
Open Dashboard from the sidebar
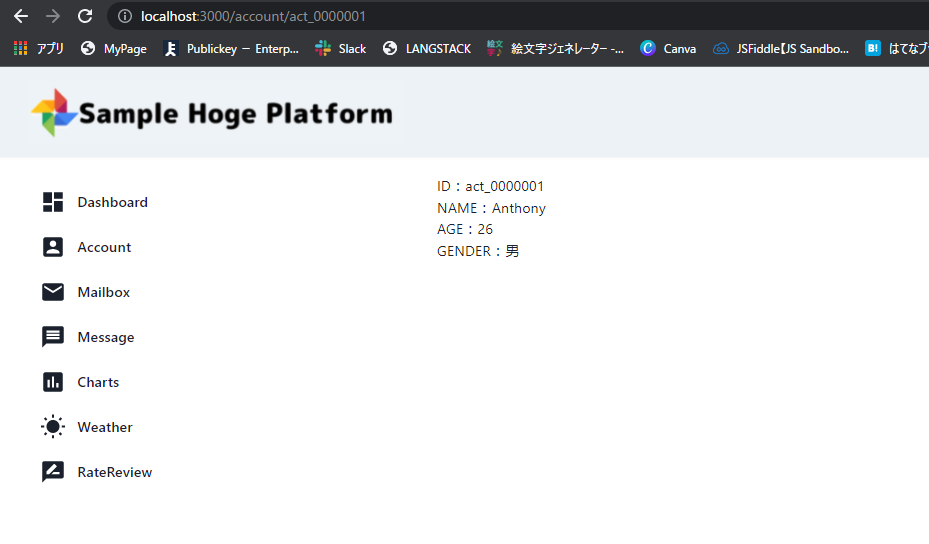tap(113, 202)
